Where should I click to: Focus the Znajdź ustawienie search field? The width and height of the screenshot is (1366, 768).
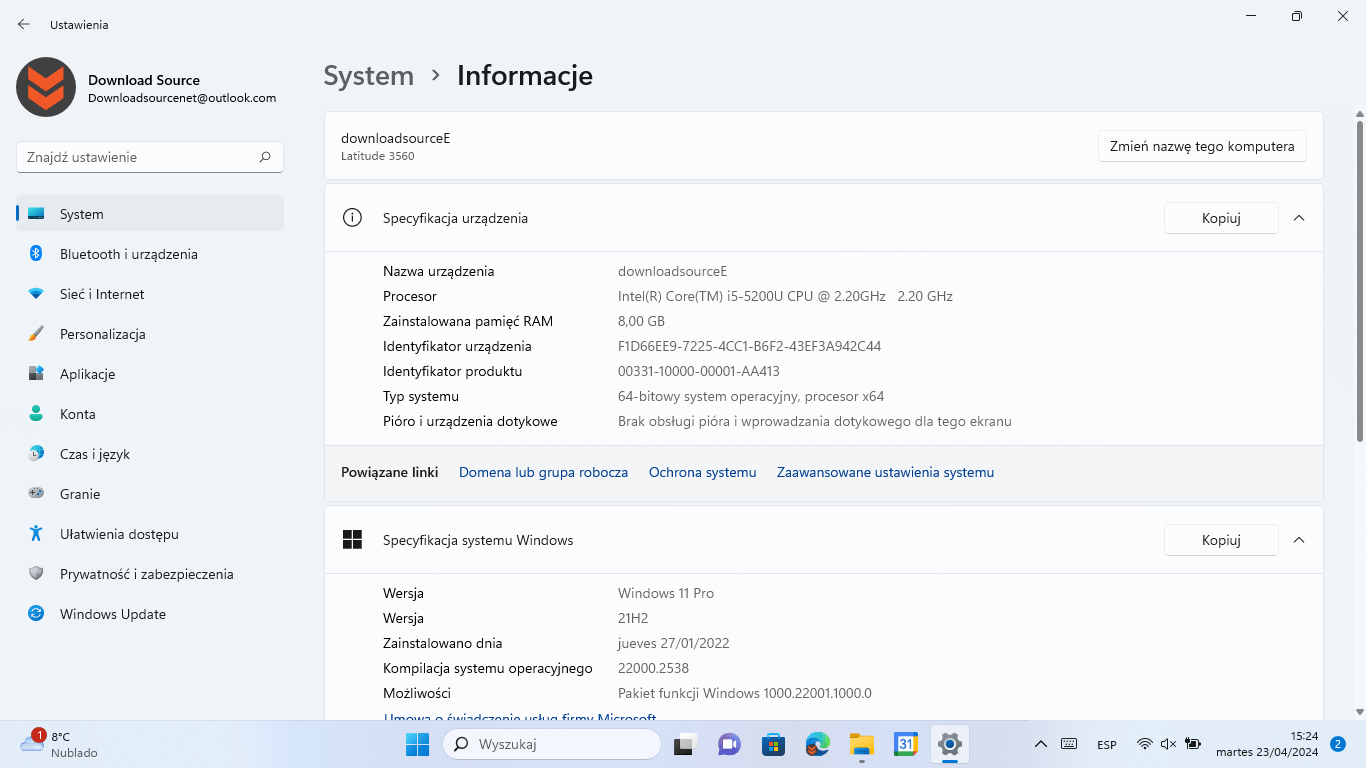click(x=150, y=157)
